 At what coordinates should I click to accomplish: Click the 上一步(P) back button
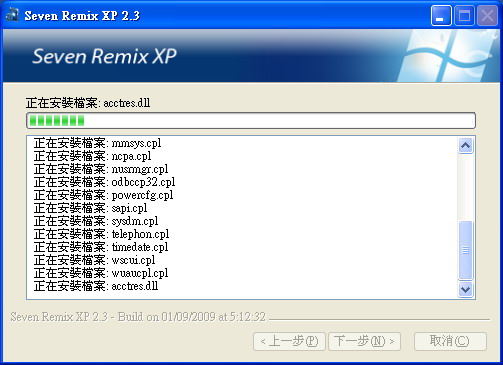click(x=289, y=341)
